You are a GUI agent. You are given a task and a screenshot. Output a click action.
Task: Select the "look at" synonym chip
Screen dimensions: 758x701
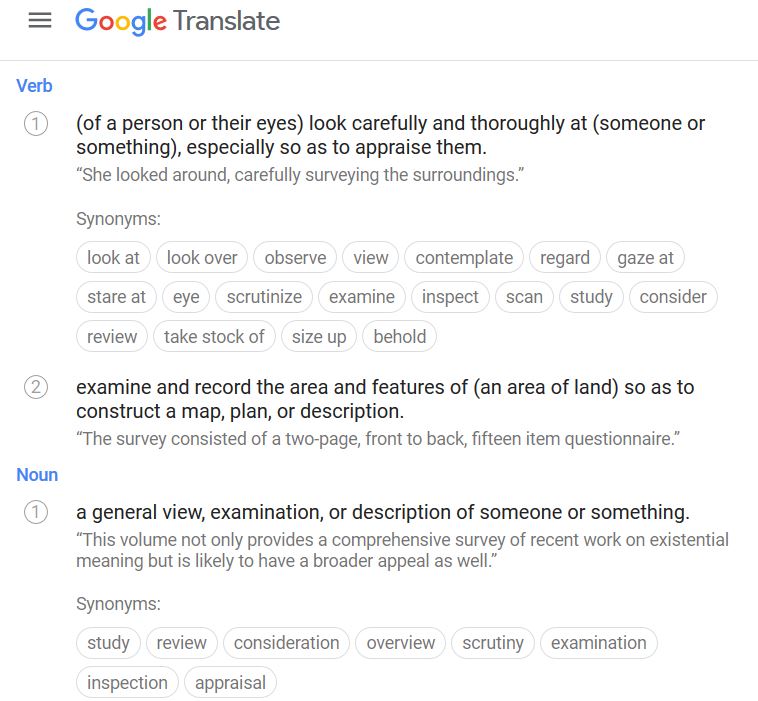[x=113, y=257]
